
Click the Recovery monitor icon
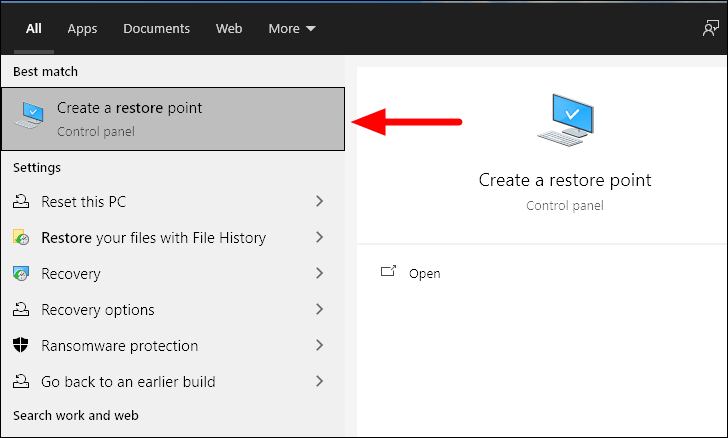point(21,274)
